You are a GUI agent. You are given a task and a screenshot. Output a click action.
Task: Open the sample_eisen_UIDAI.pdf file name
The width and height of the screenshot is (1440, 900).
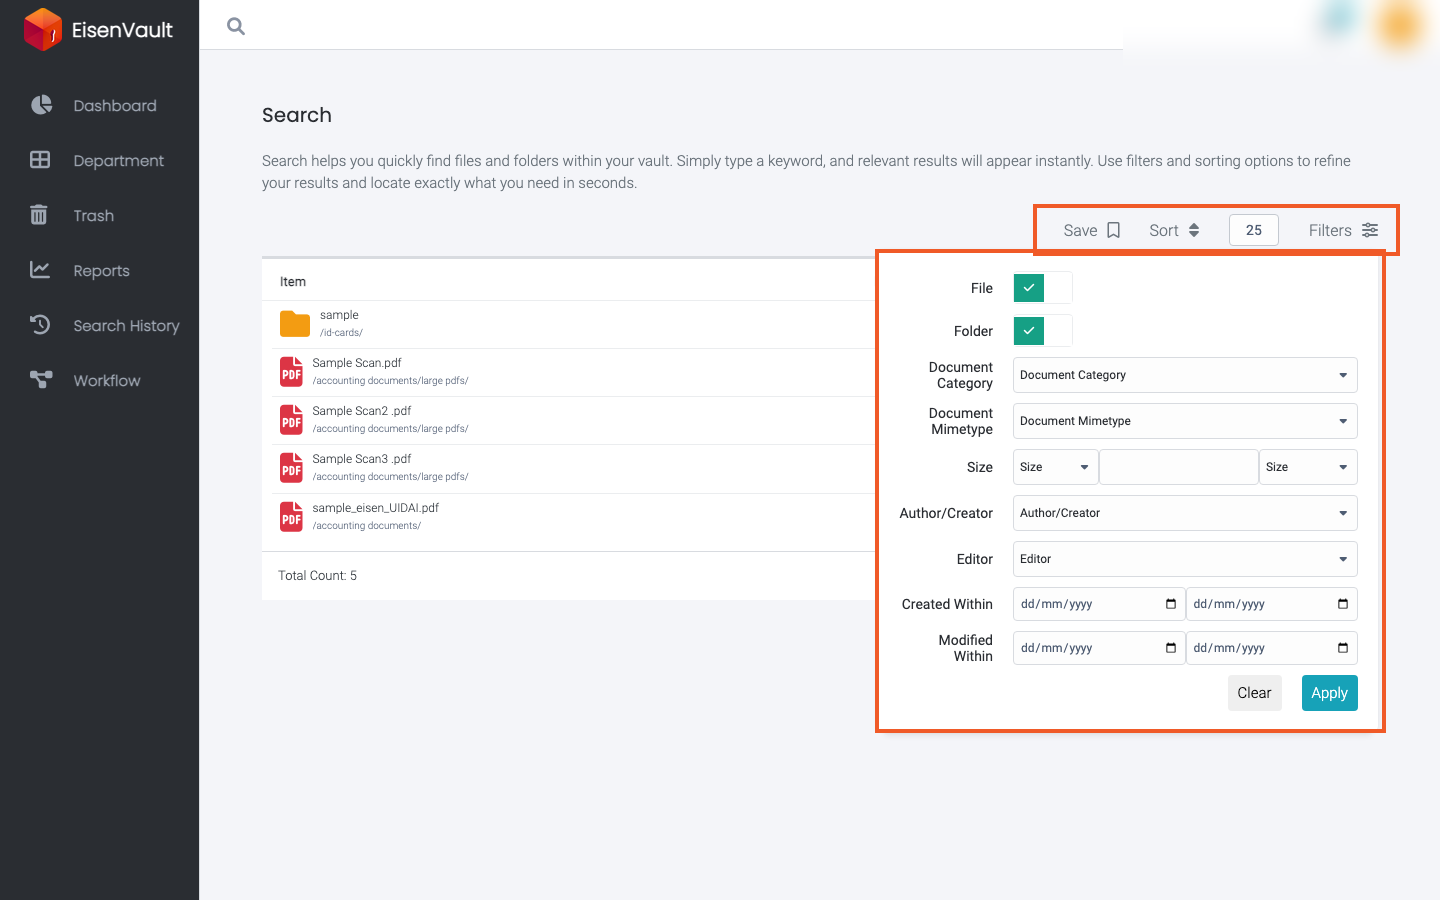coord(376,508)
